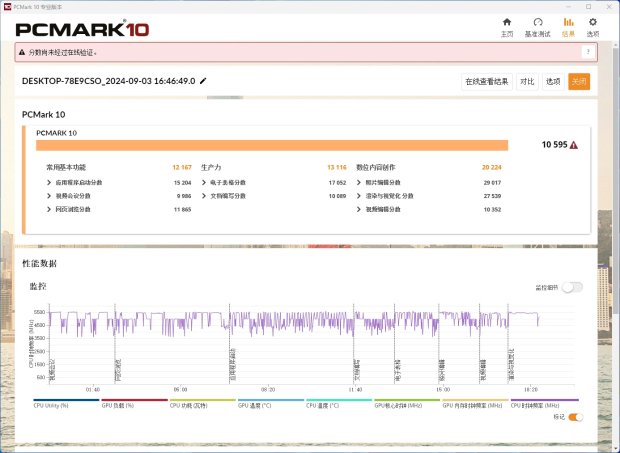
Task: Click the 分数尚未经过在线验证 warning text
Action: [x=62, y=53]
